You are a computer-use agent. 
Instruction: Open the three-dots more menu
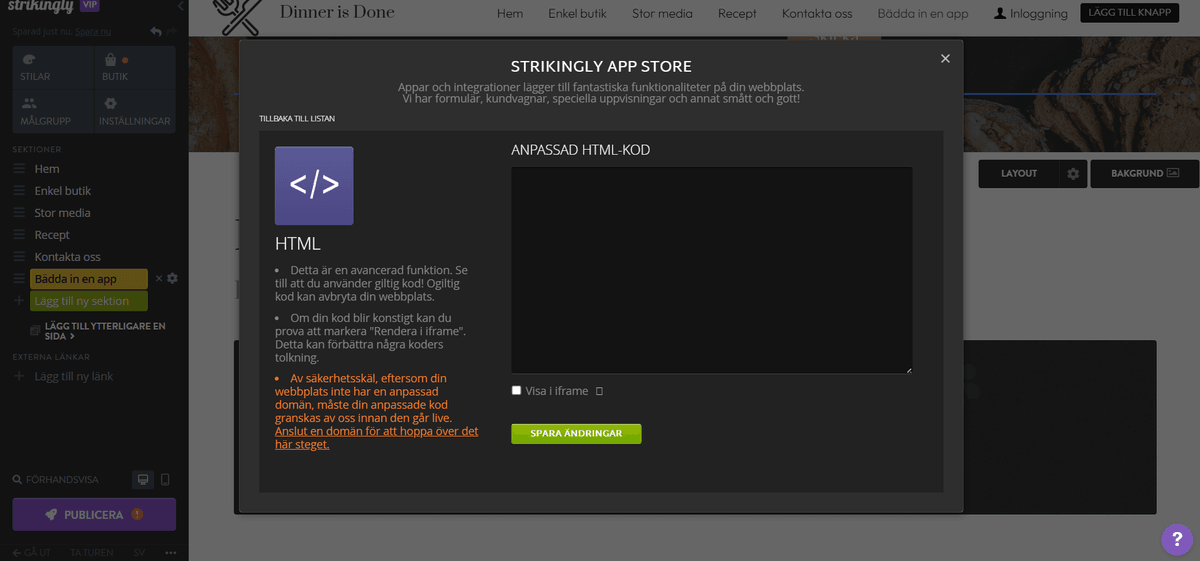170,552
